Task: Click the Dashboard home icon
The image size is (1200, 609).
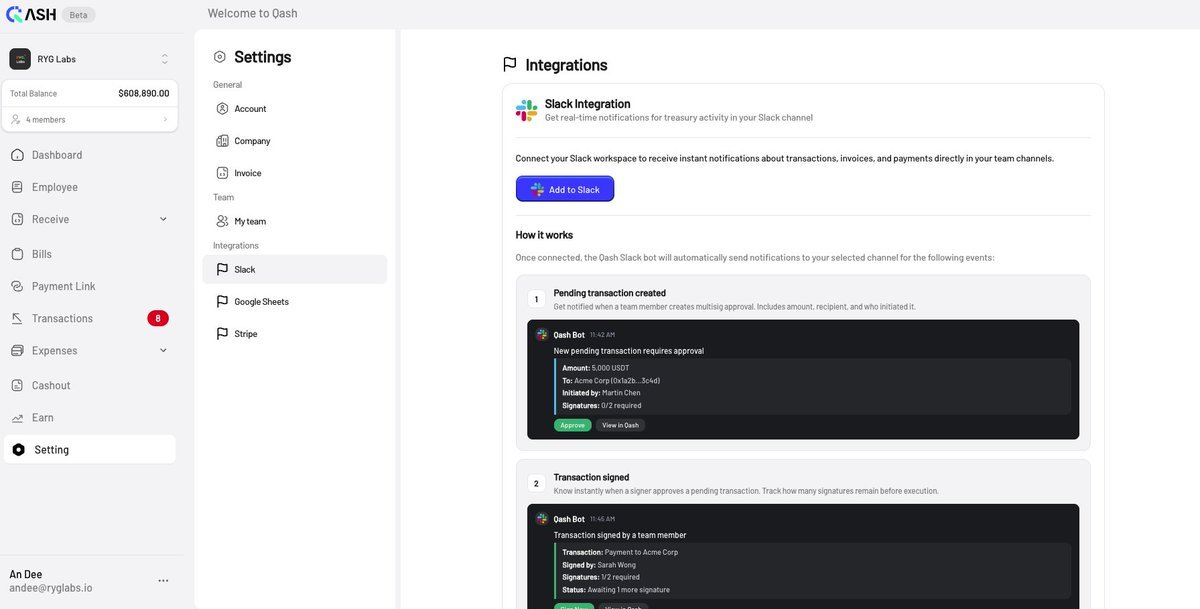Action: (18, 155)
